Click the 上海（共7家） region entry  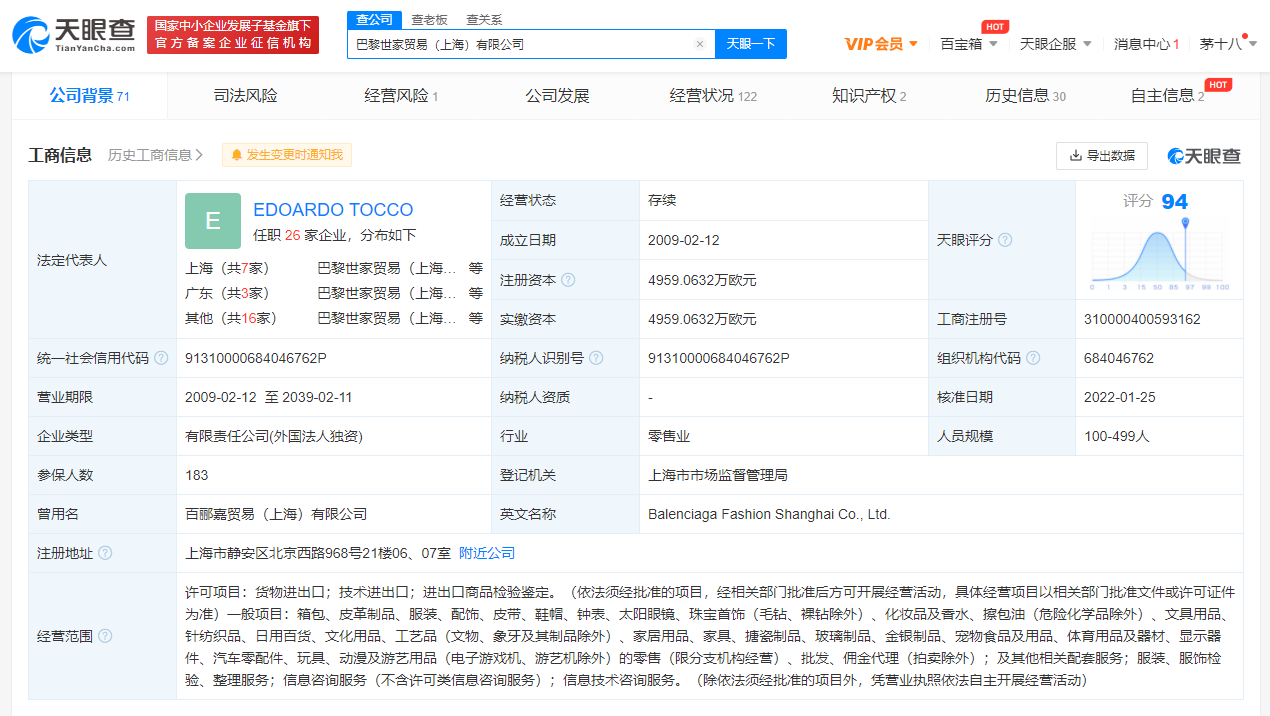tap(227, 268)
